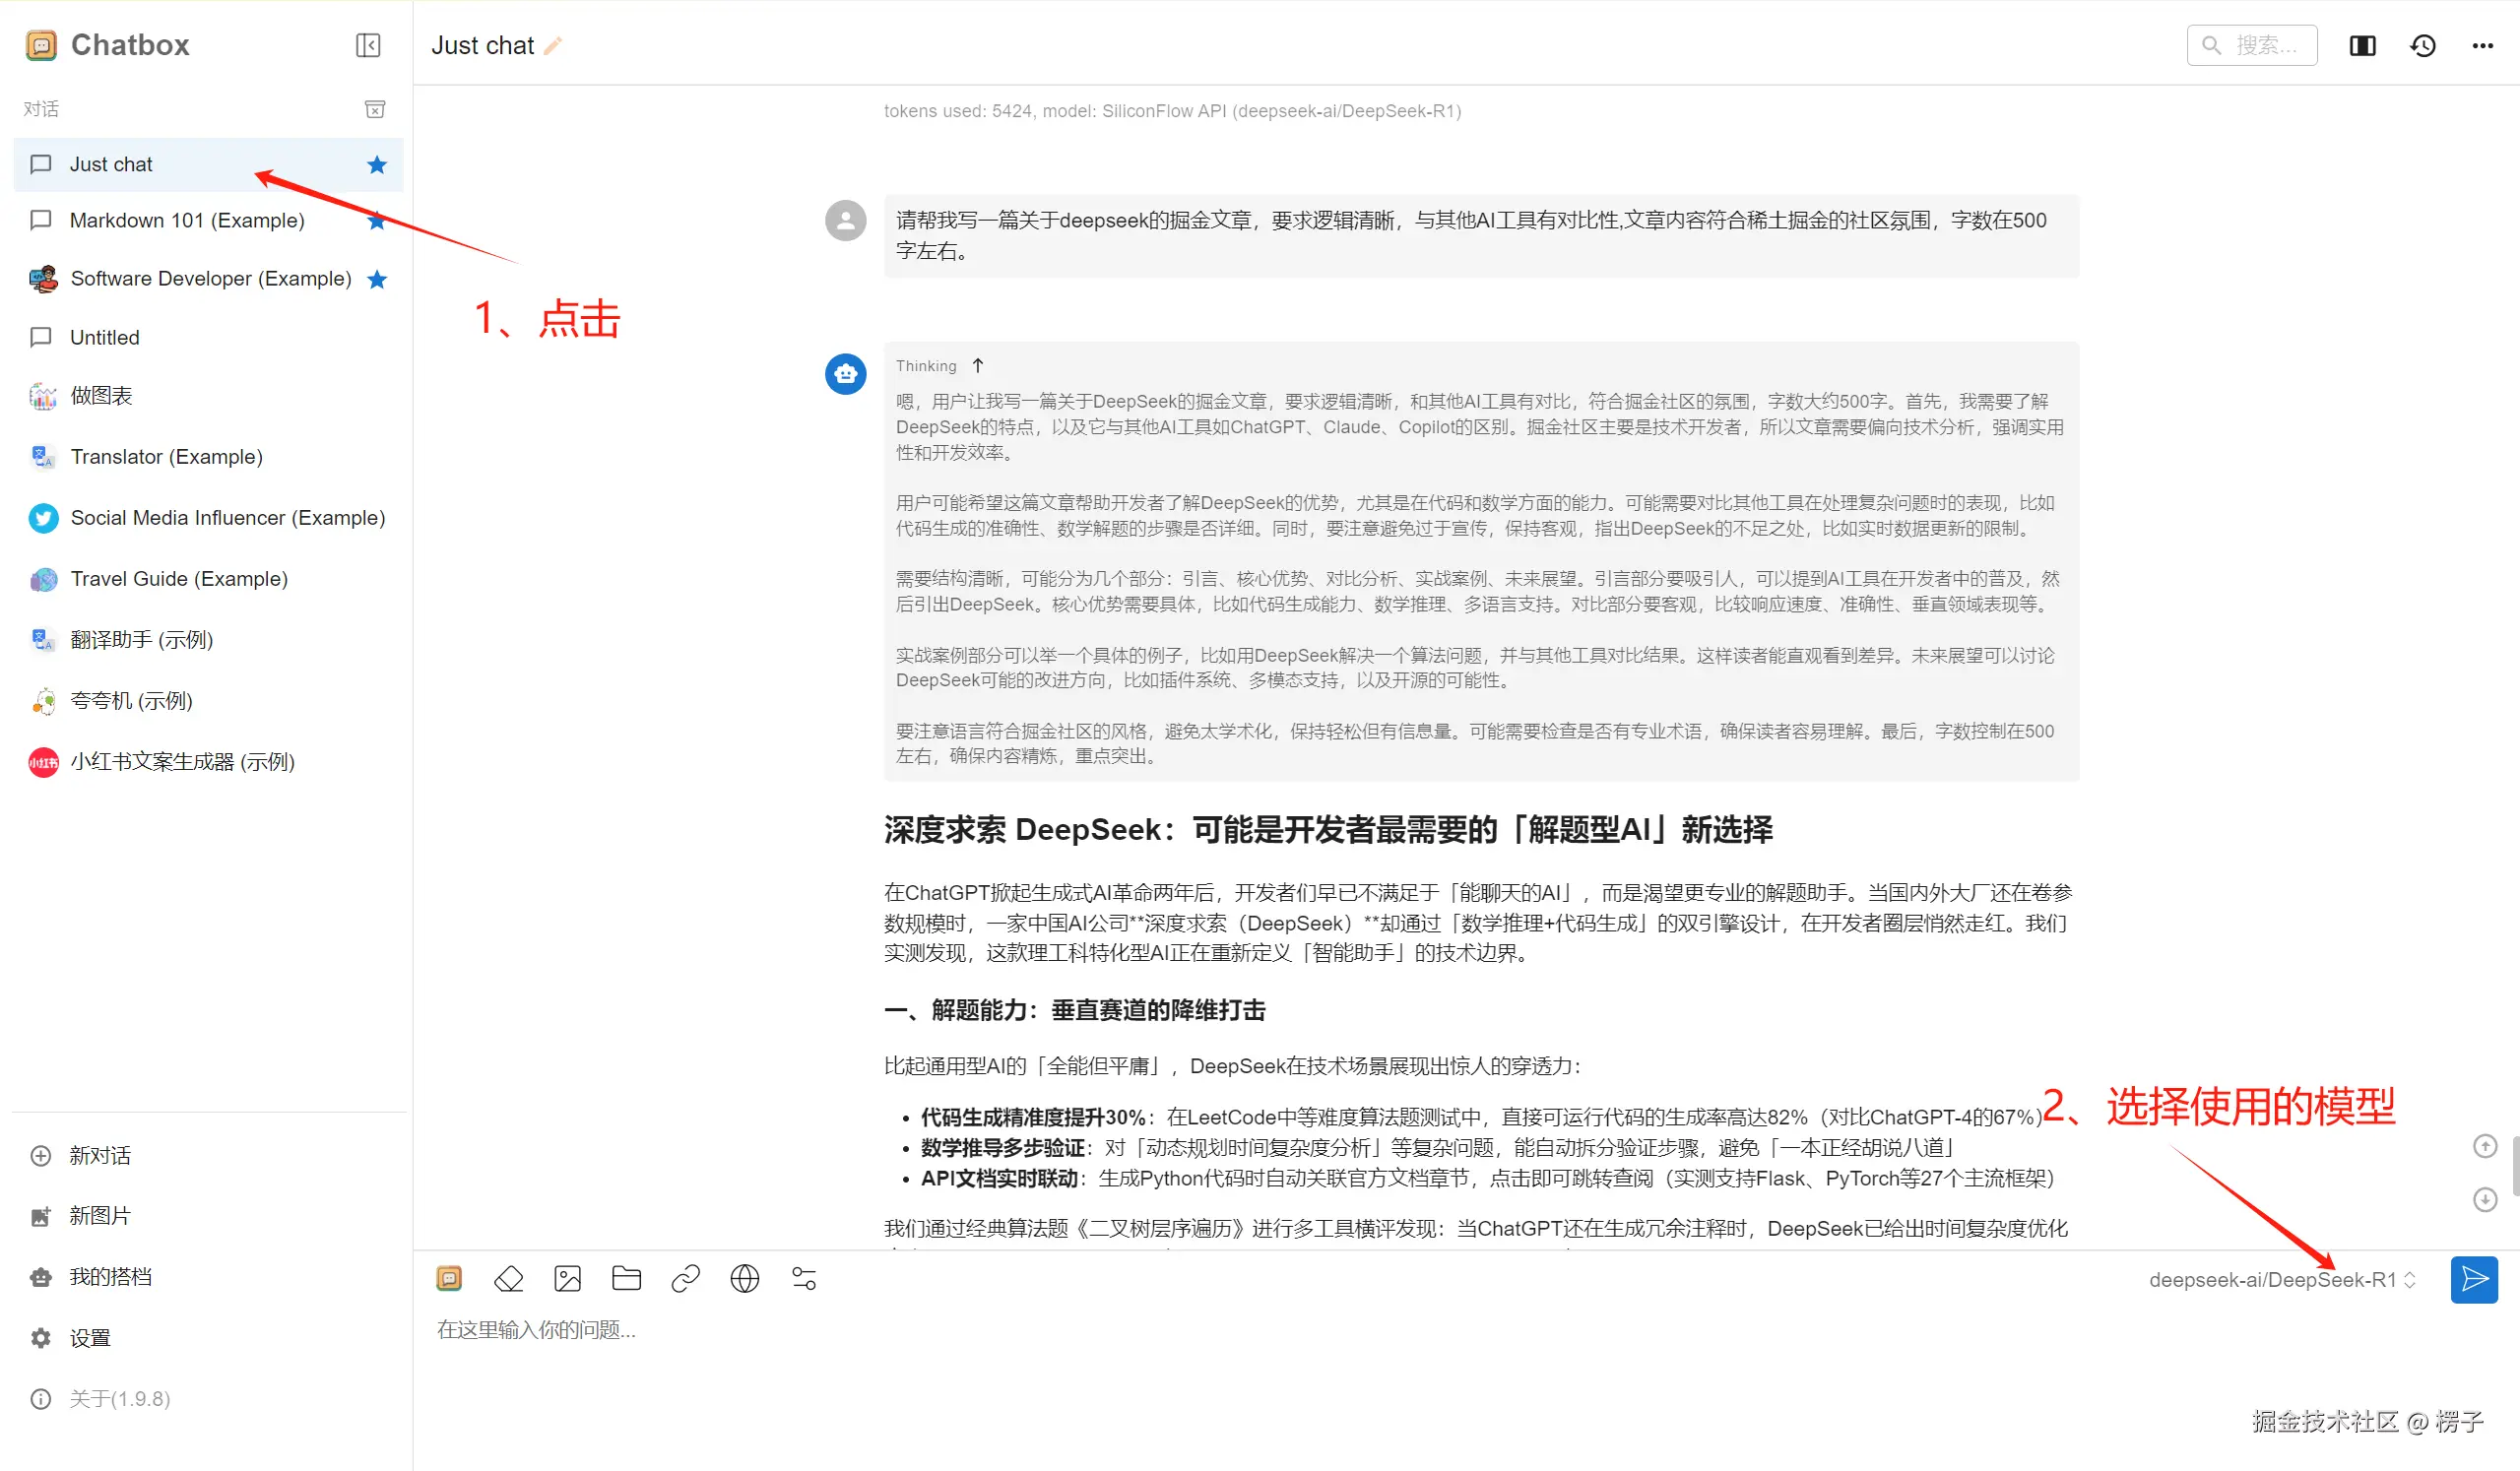Screen dimensions: 2520x1471
Task: Open 小红书文案生成器 (示例) conversation
Action: 208,762
